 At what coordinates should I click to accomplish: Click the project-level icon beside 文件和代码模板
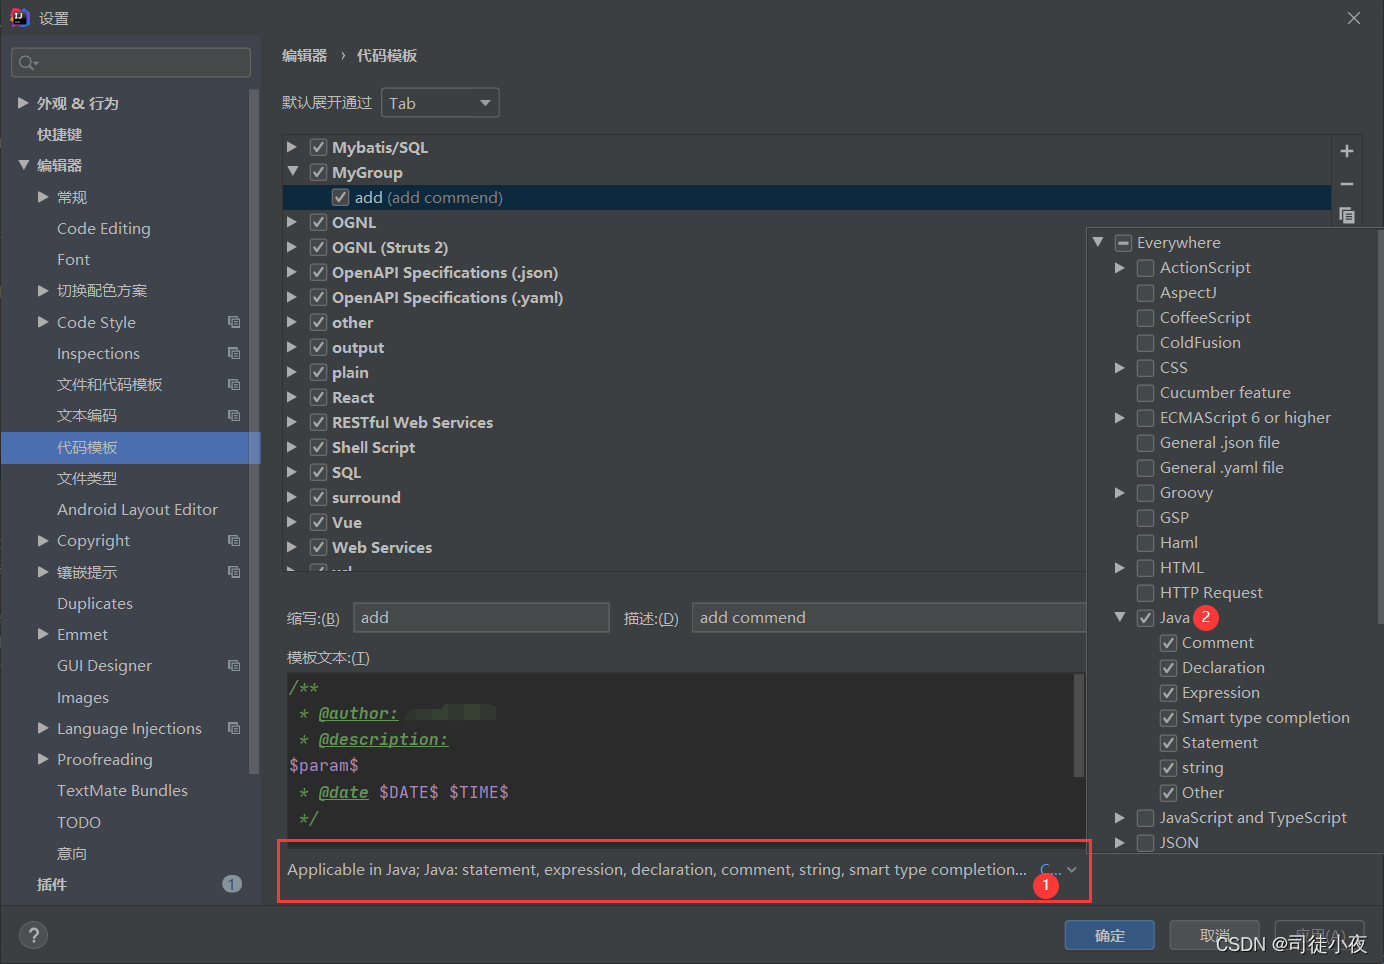click(x=234, y=384)
